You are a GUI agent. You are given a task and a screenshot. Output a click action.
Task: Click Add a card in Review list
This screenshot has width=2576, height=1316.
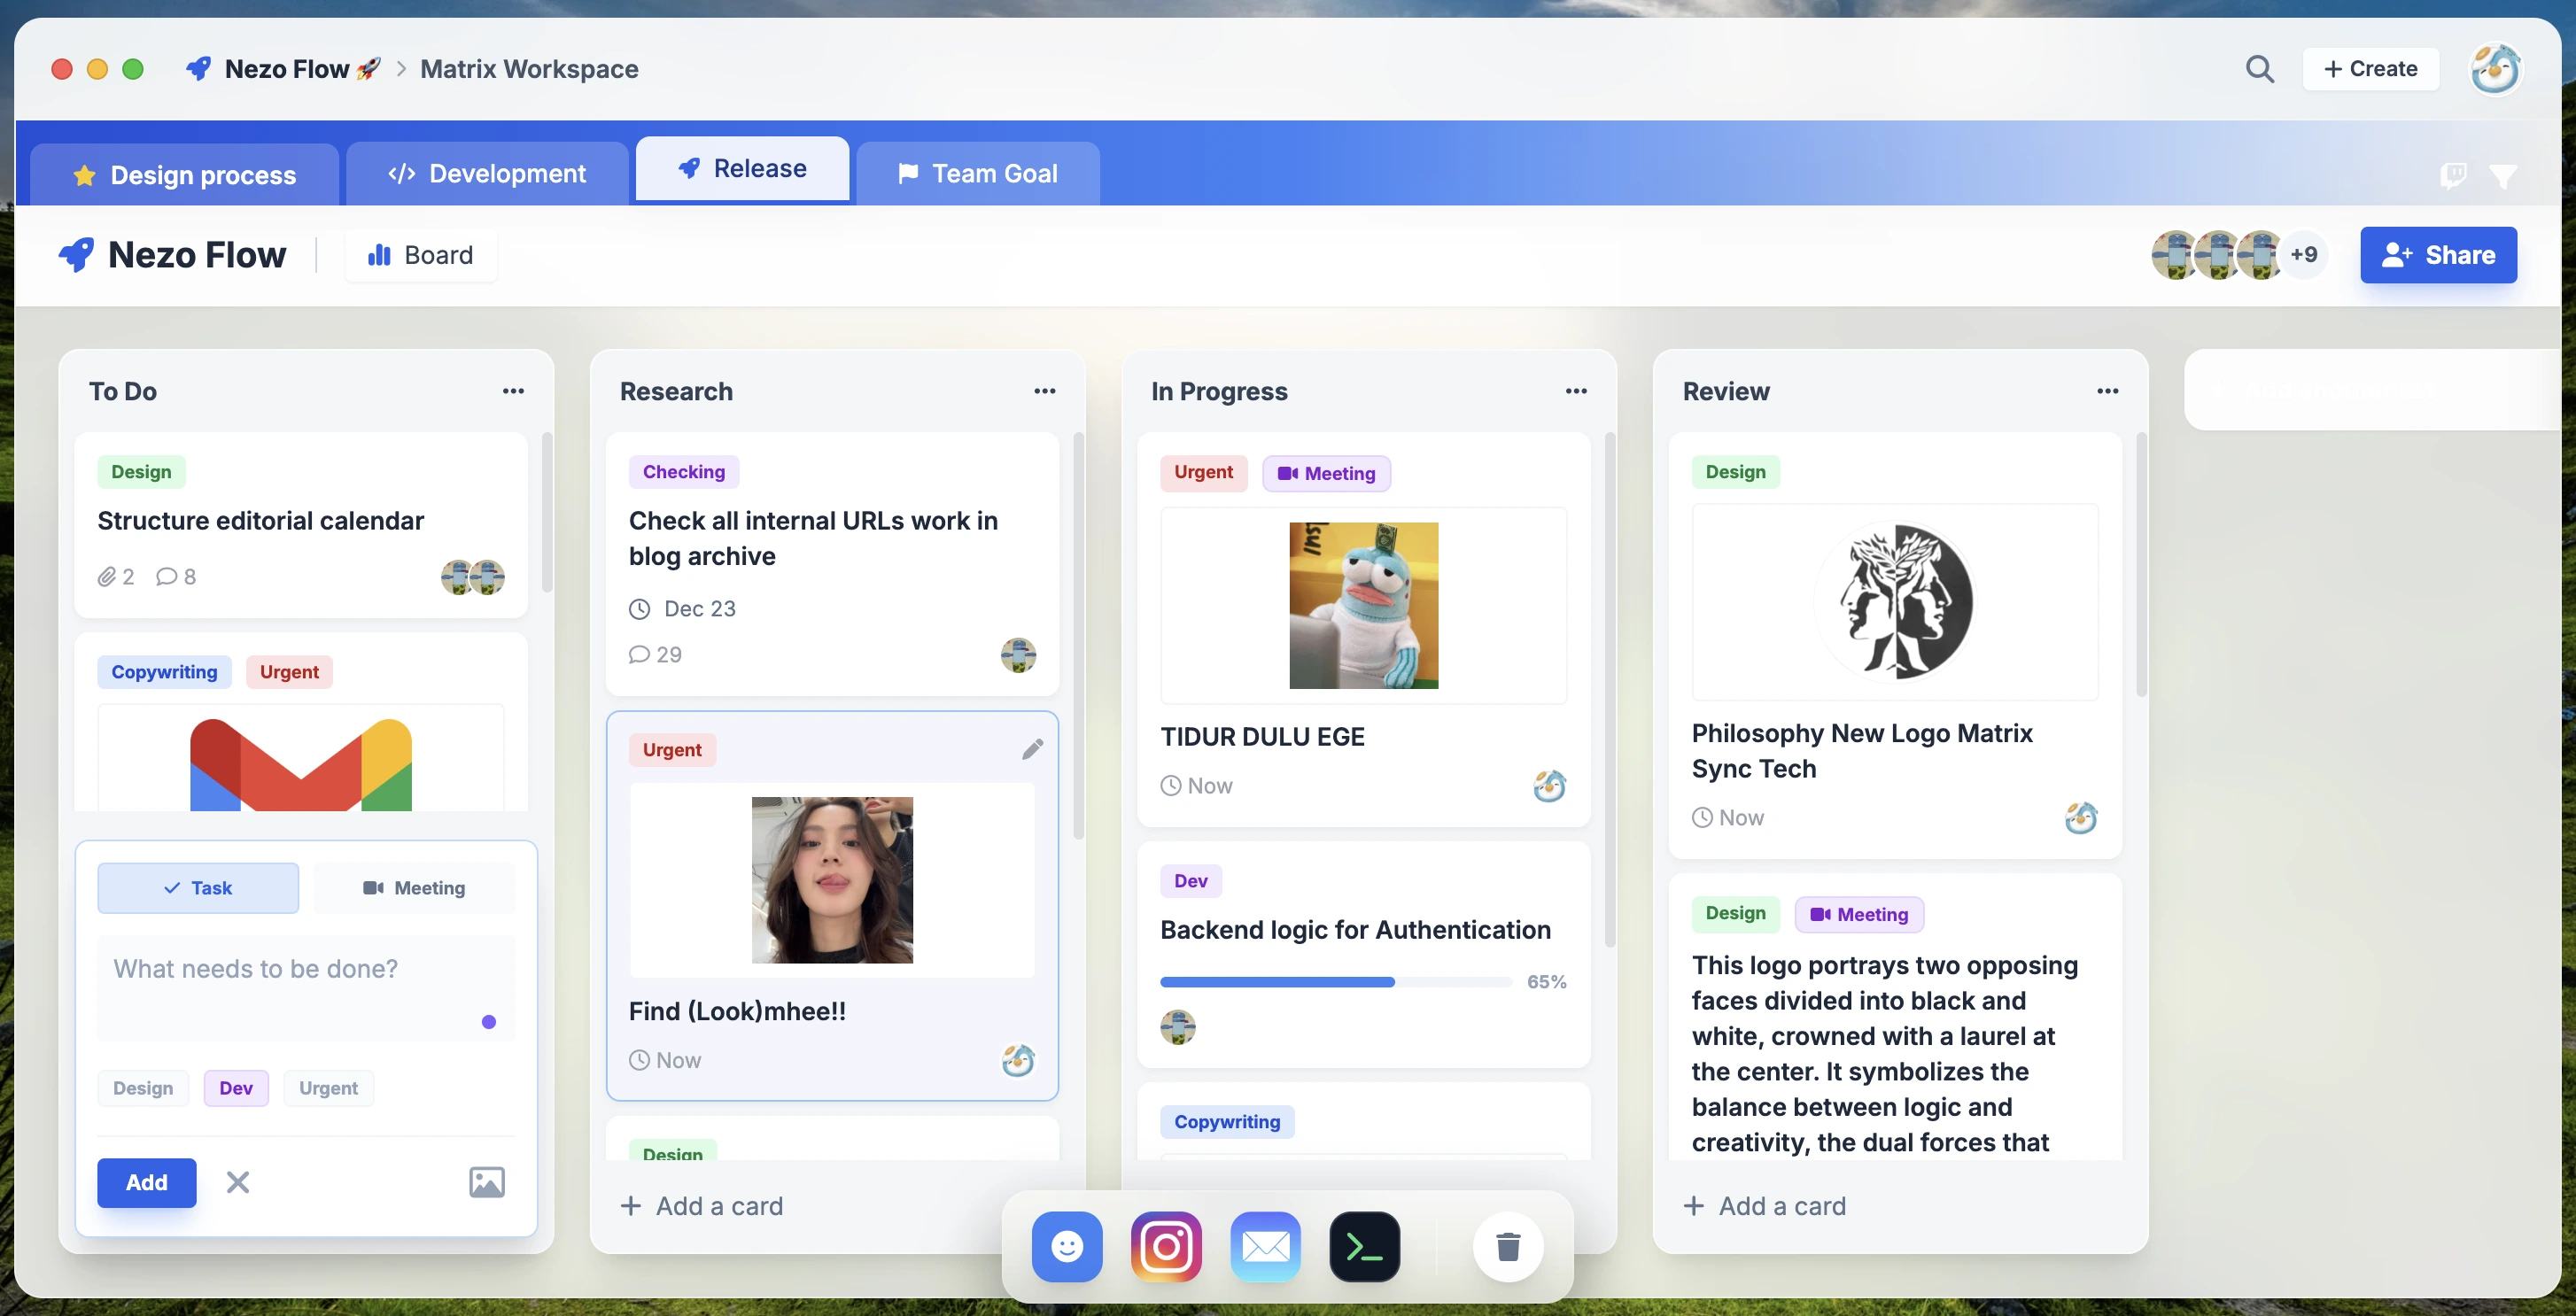(1765, 1206)
